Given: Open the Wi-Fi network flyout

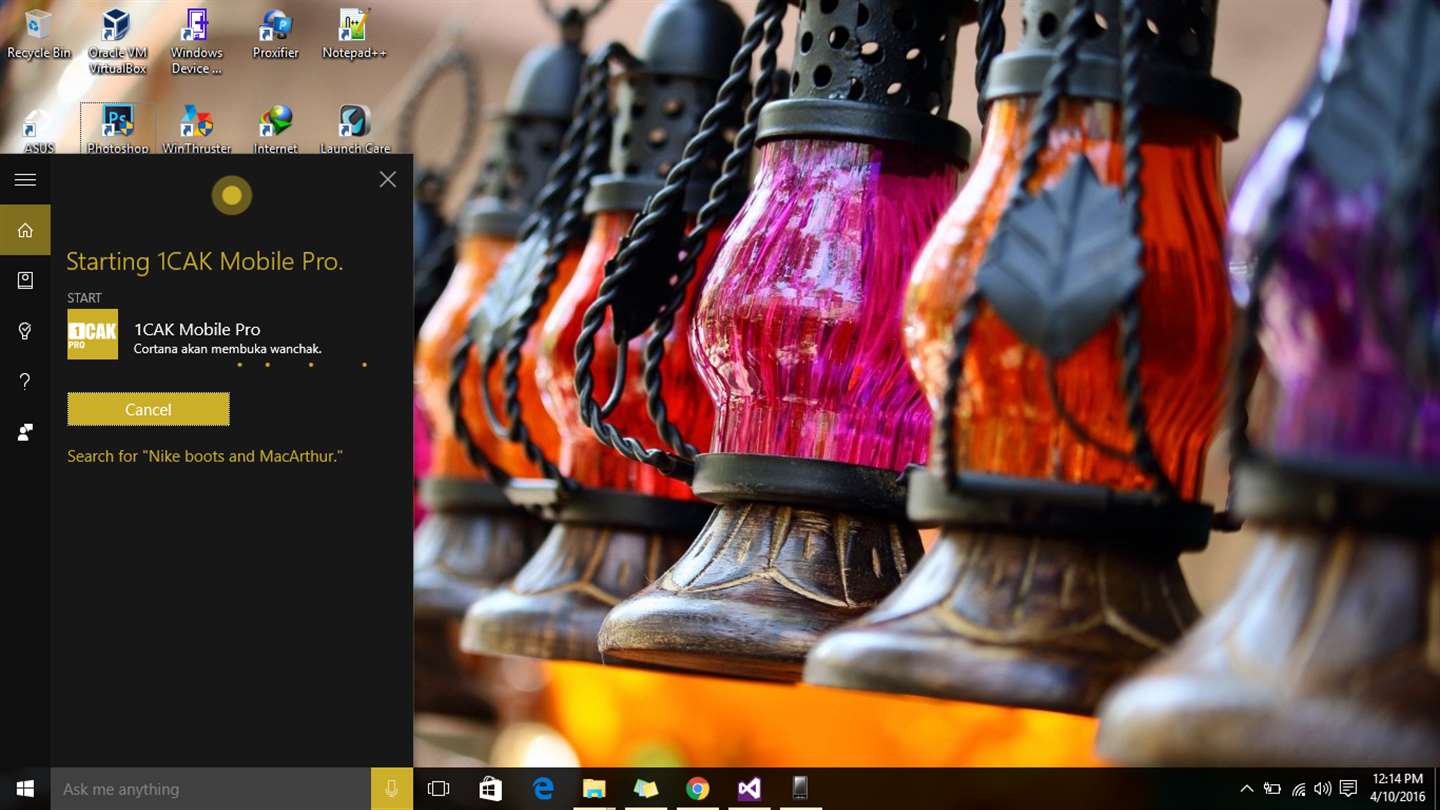Looking at the screenshot, I should tap(1298, 789).
